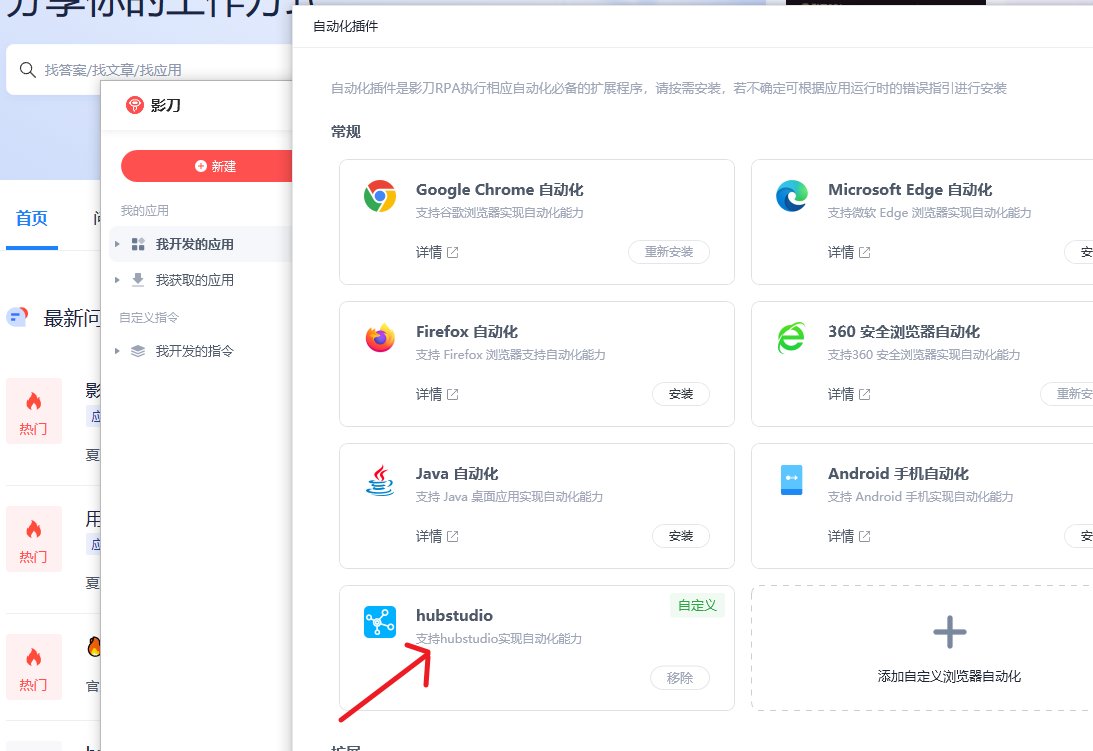Click 添加自定义浏览器自动化 card
The height and width of the screenshot is (751, 1093).
coord(922,648)
